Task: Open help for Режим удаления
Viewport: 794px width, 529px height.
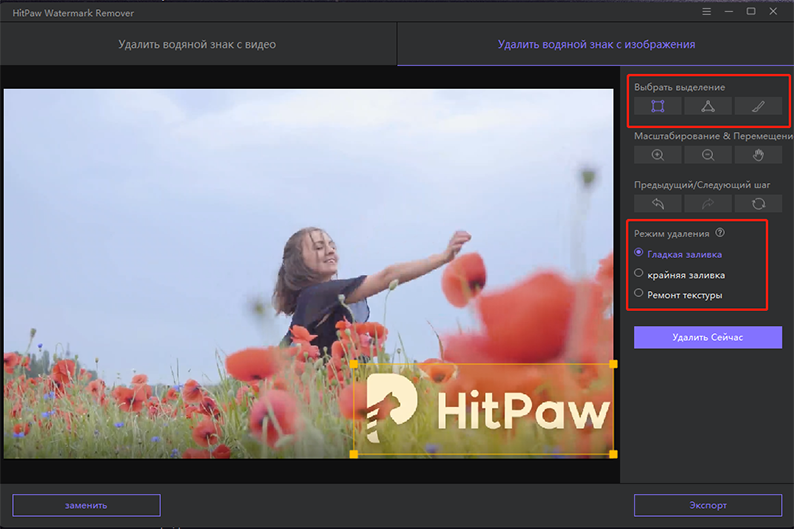Action: pos(720,233)
